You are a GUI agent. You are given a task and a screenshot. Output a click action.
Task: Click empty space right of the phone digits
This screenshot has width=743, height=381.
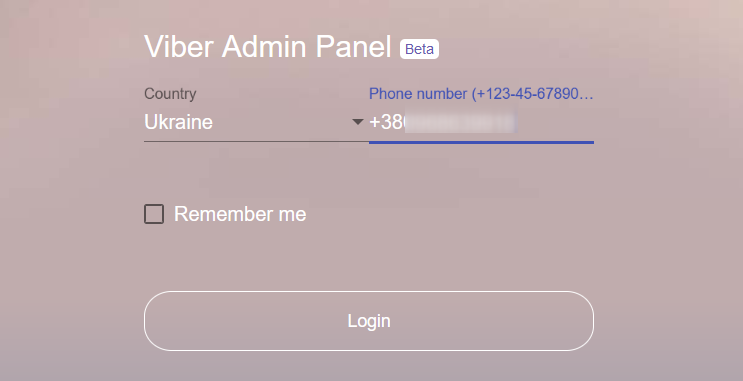(x=554, y=122)
